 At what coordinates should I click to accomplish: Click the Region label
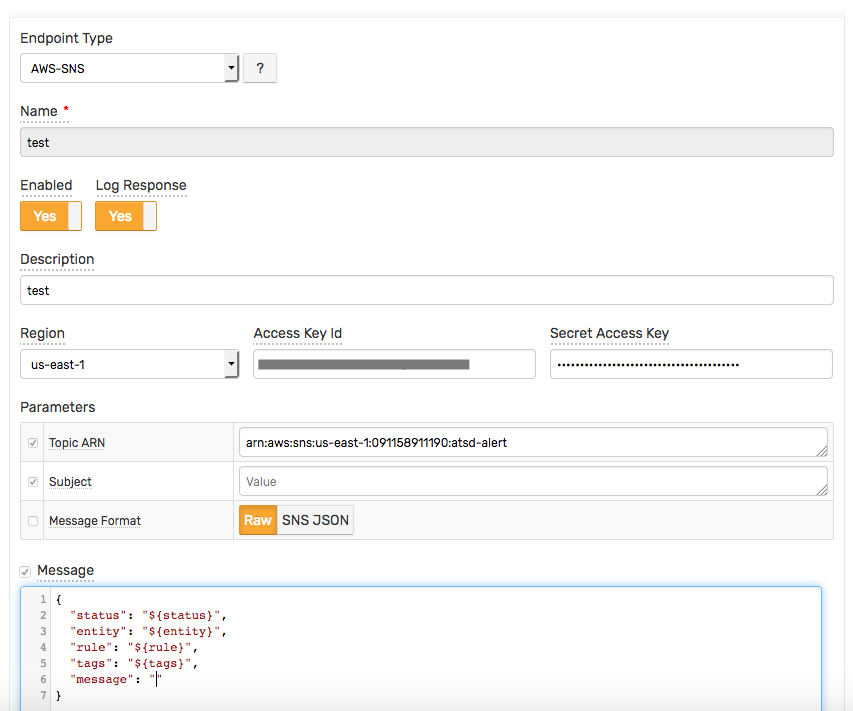tap(42, 333)
